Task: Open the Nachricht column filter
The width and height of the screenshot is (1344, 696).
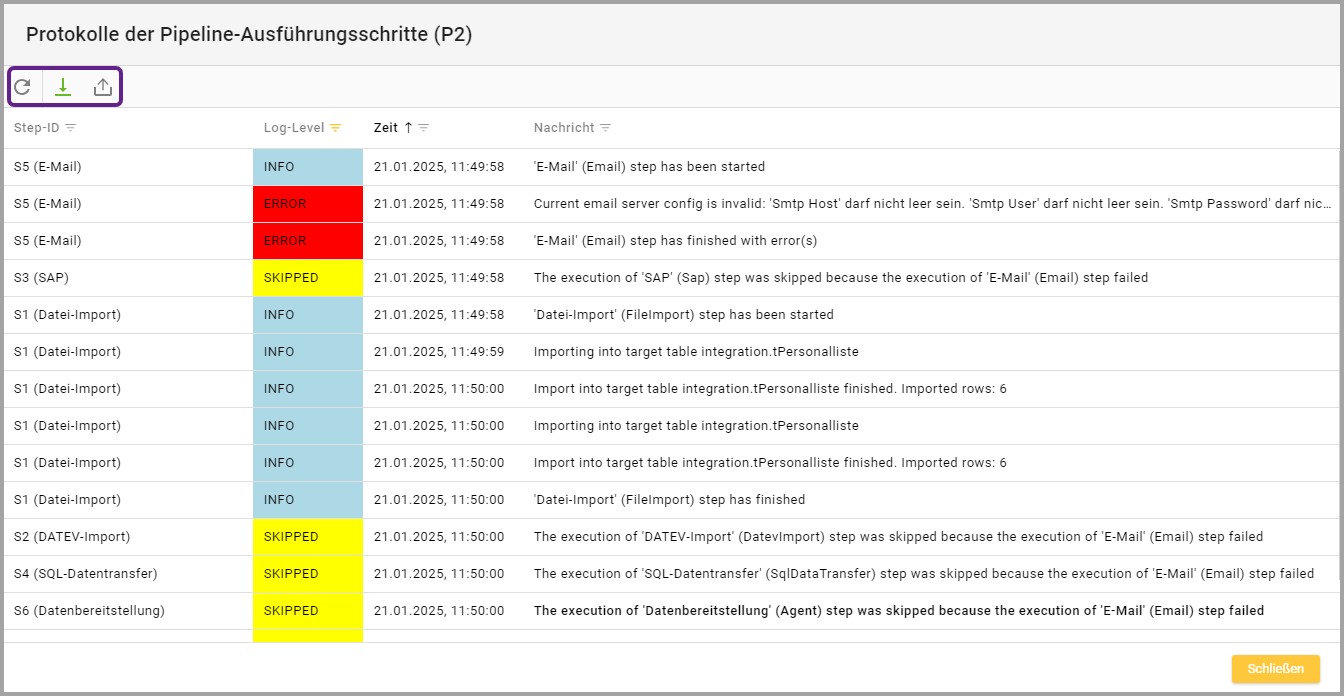Action: (605, 128)
